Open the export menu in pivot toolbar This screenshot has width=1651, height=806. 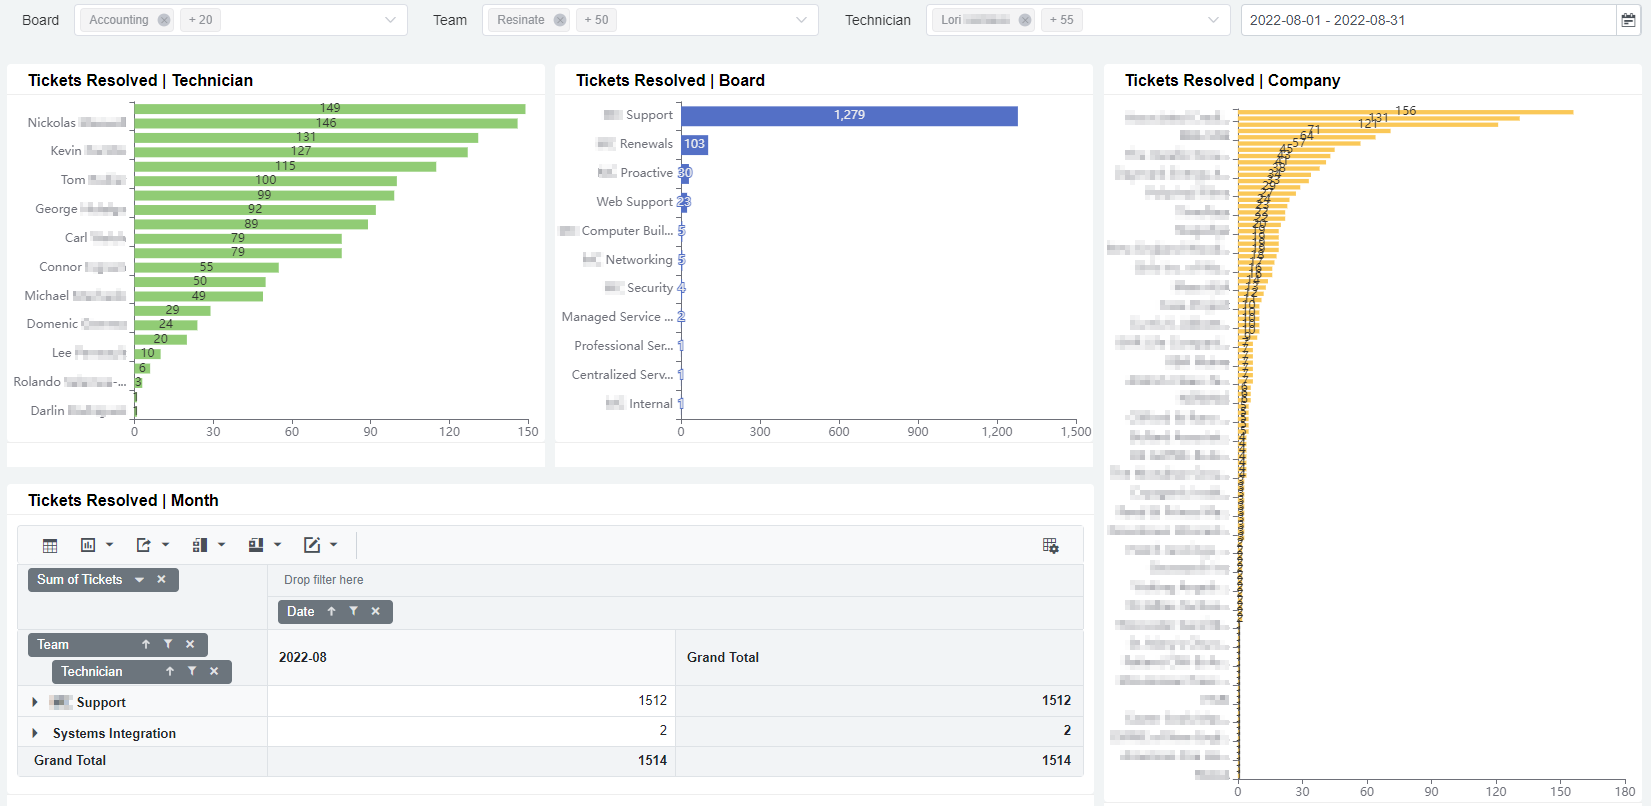pyautogui.click(x=152, y=545)
